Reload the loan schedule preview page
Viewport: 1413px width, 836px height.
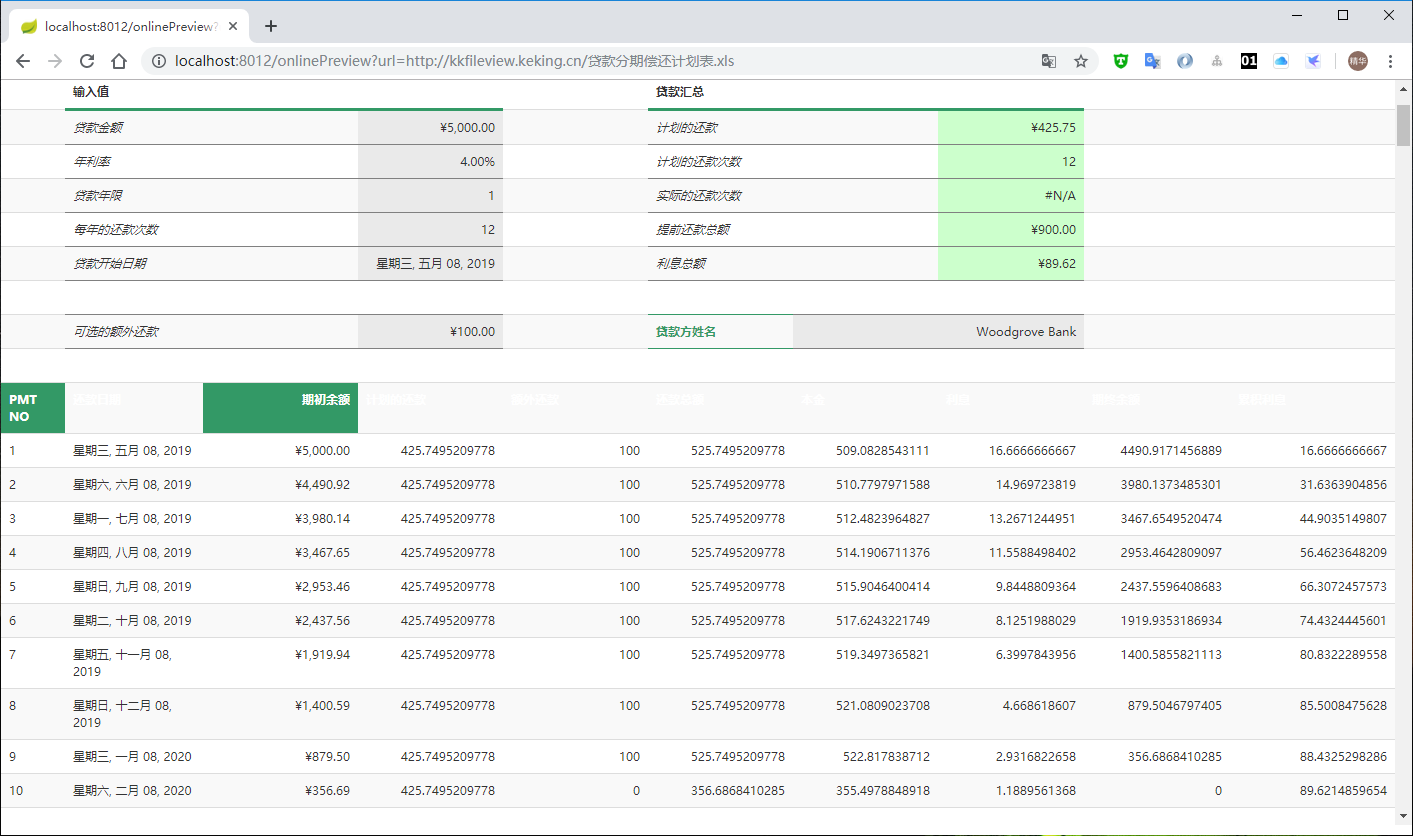click(x=87, y=61)
